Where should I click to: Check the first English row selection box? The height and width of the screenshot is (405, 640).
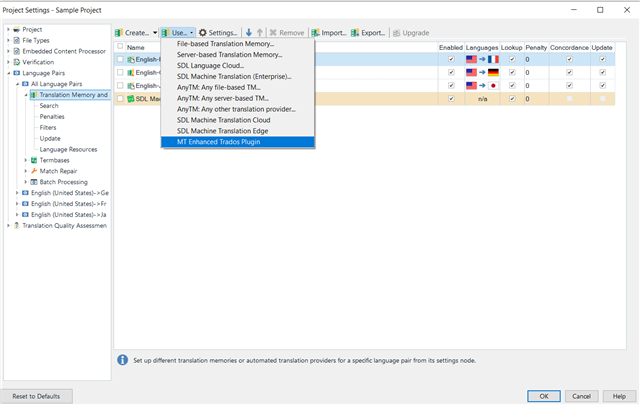[120, 59]
